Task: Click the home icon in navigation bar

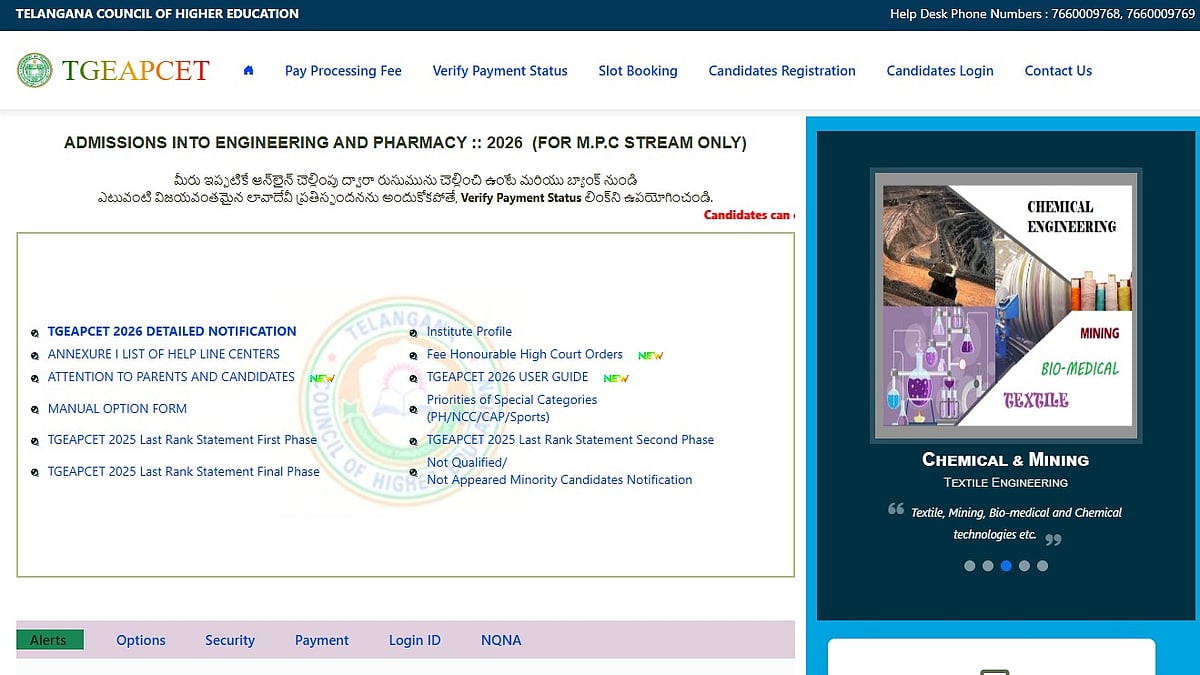Action: 248,71
